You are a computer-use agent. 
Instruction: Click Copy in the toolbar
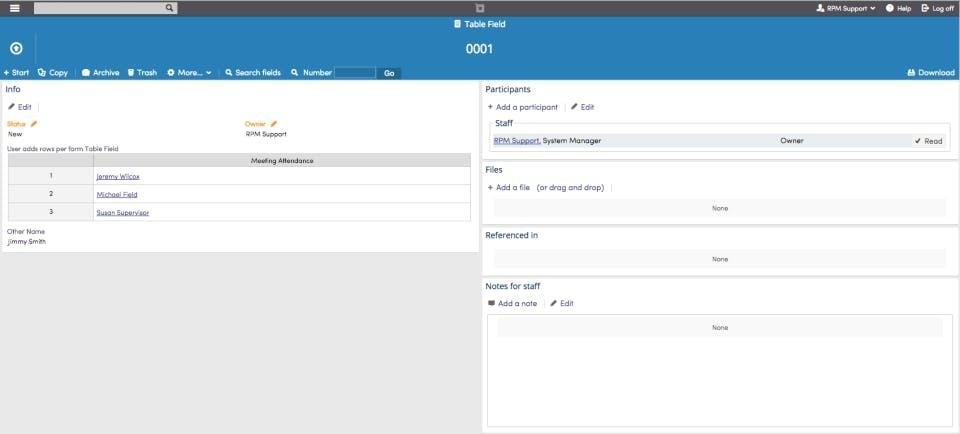(53, 72)
